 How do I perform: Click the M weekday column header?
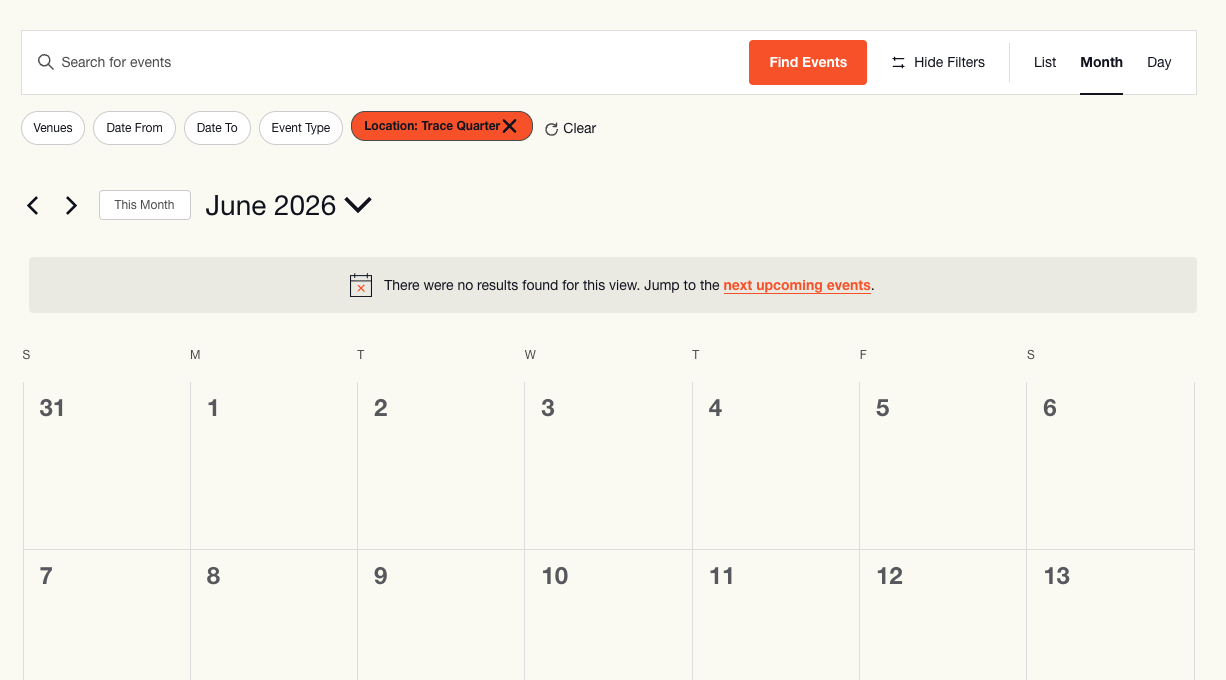(x=195, y=355)
